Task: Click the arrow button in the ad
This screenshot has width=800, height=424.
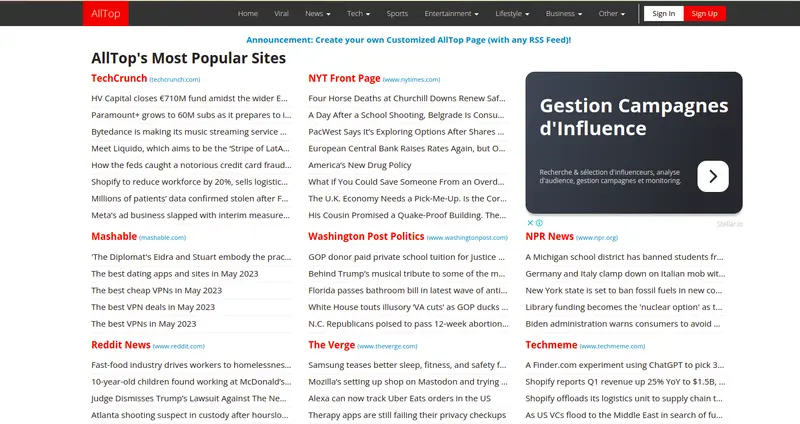Action: click(x=712, y=176)
